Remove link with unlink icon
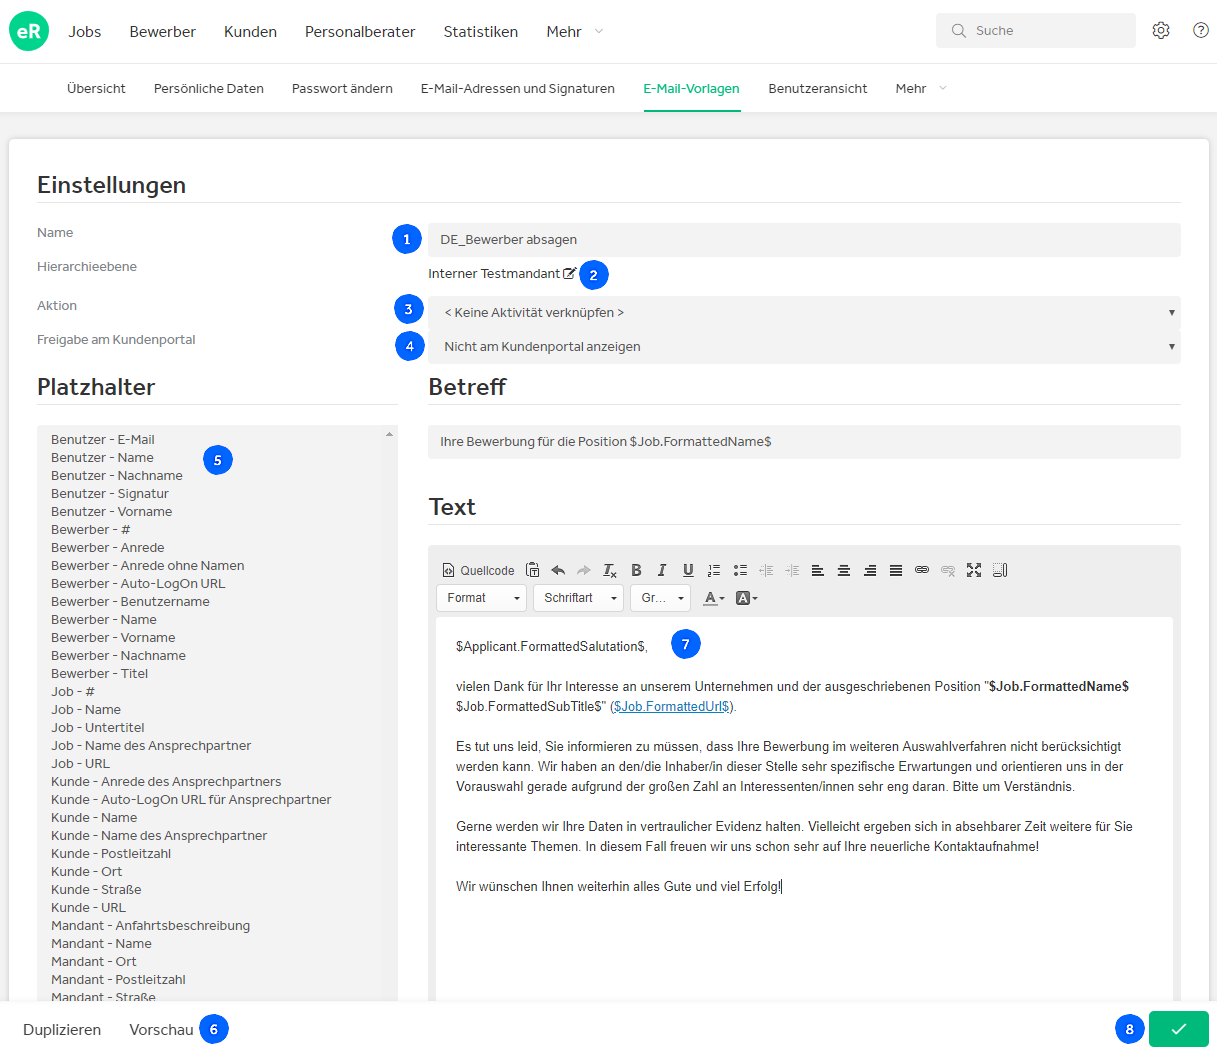This screenshot has height=1051, width=1217. click(x=948, y=570)
